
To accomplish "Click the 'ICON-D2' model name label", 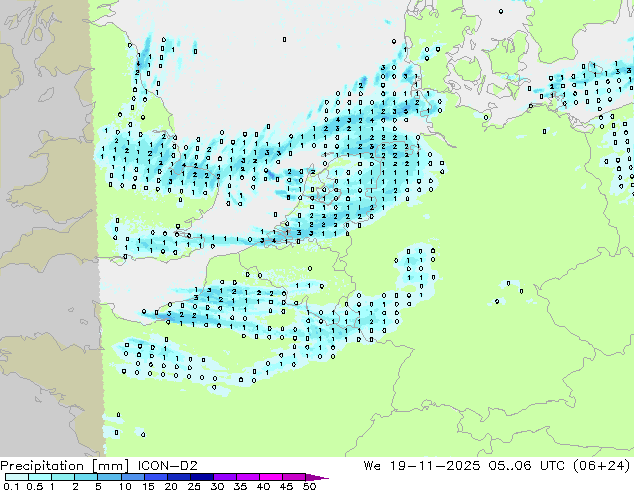I will tap(168, 466).
